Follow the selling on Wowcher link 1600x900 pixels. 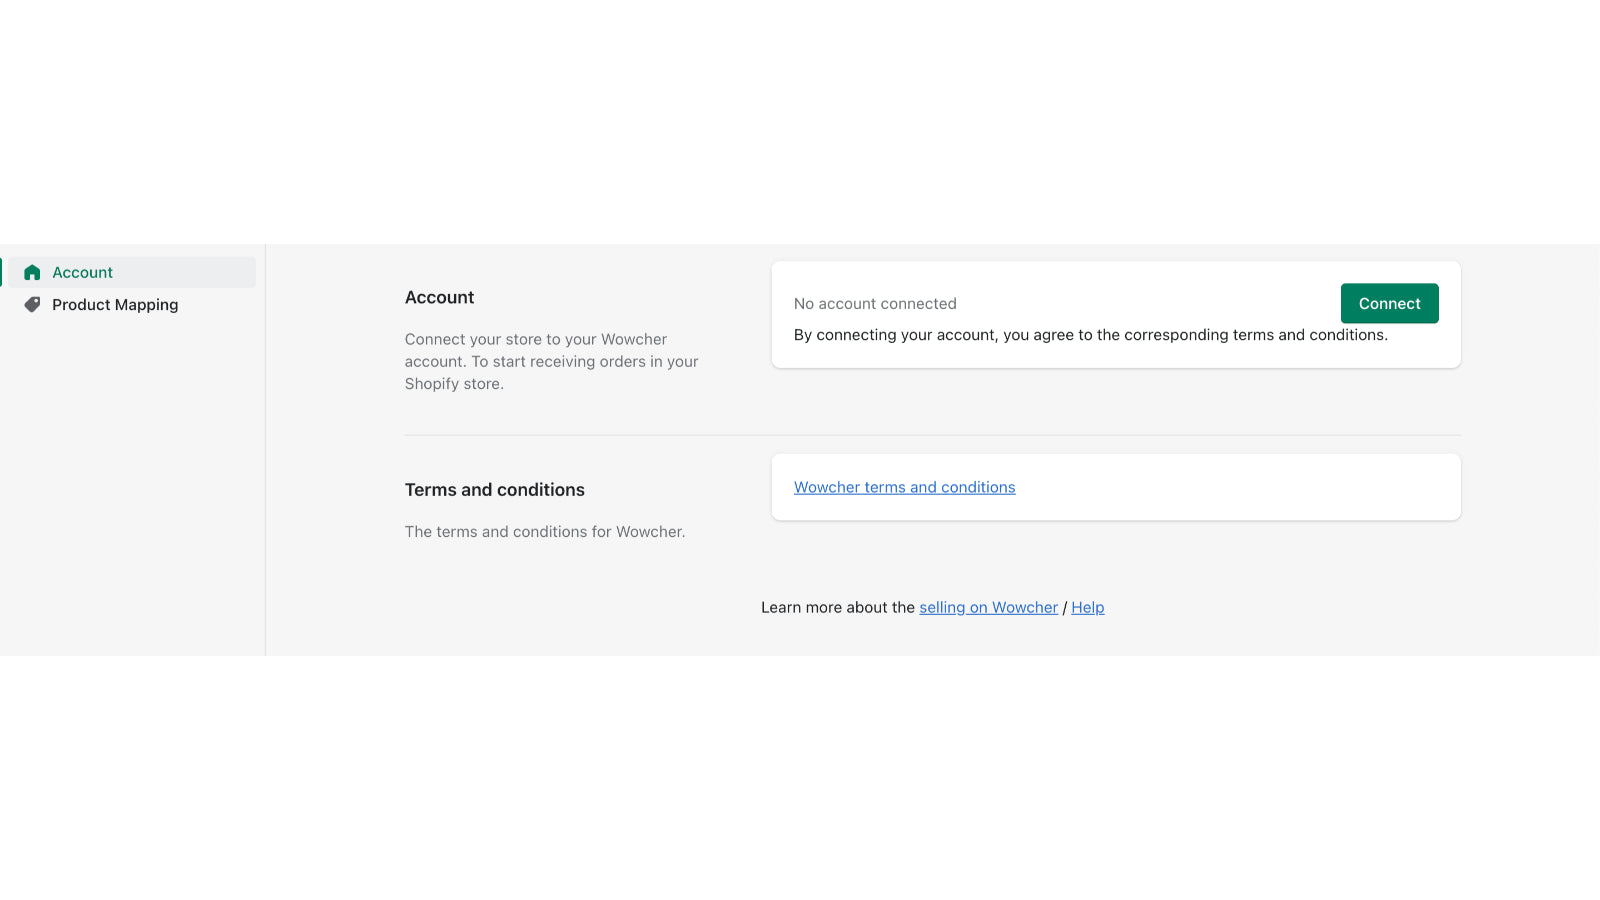click(988, 607)
